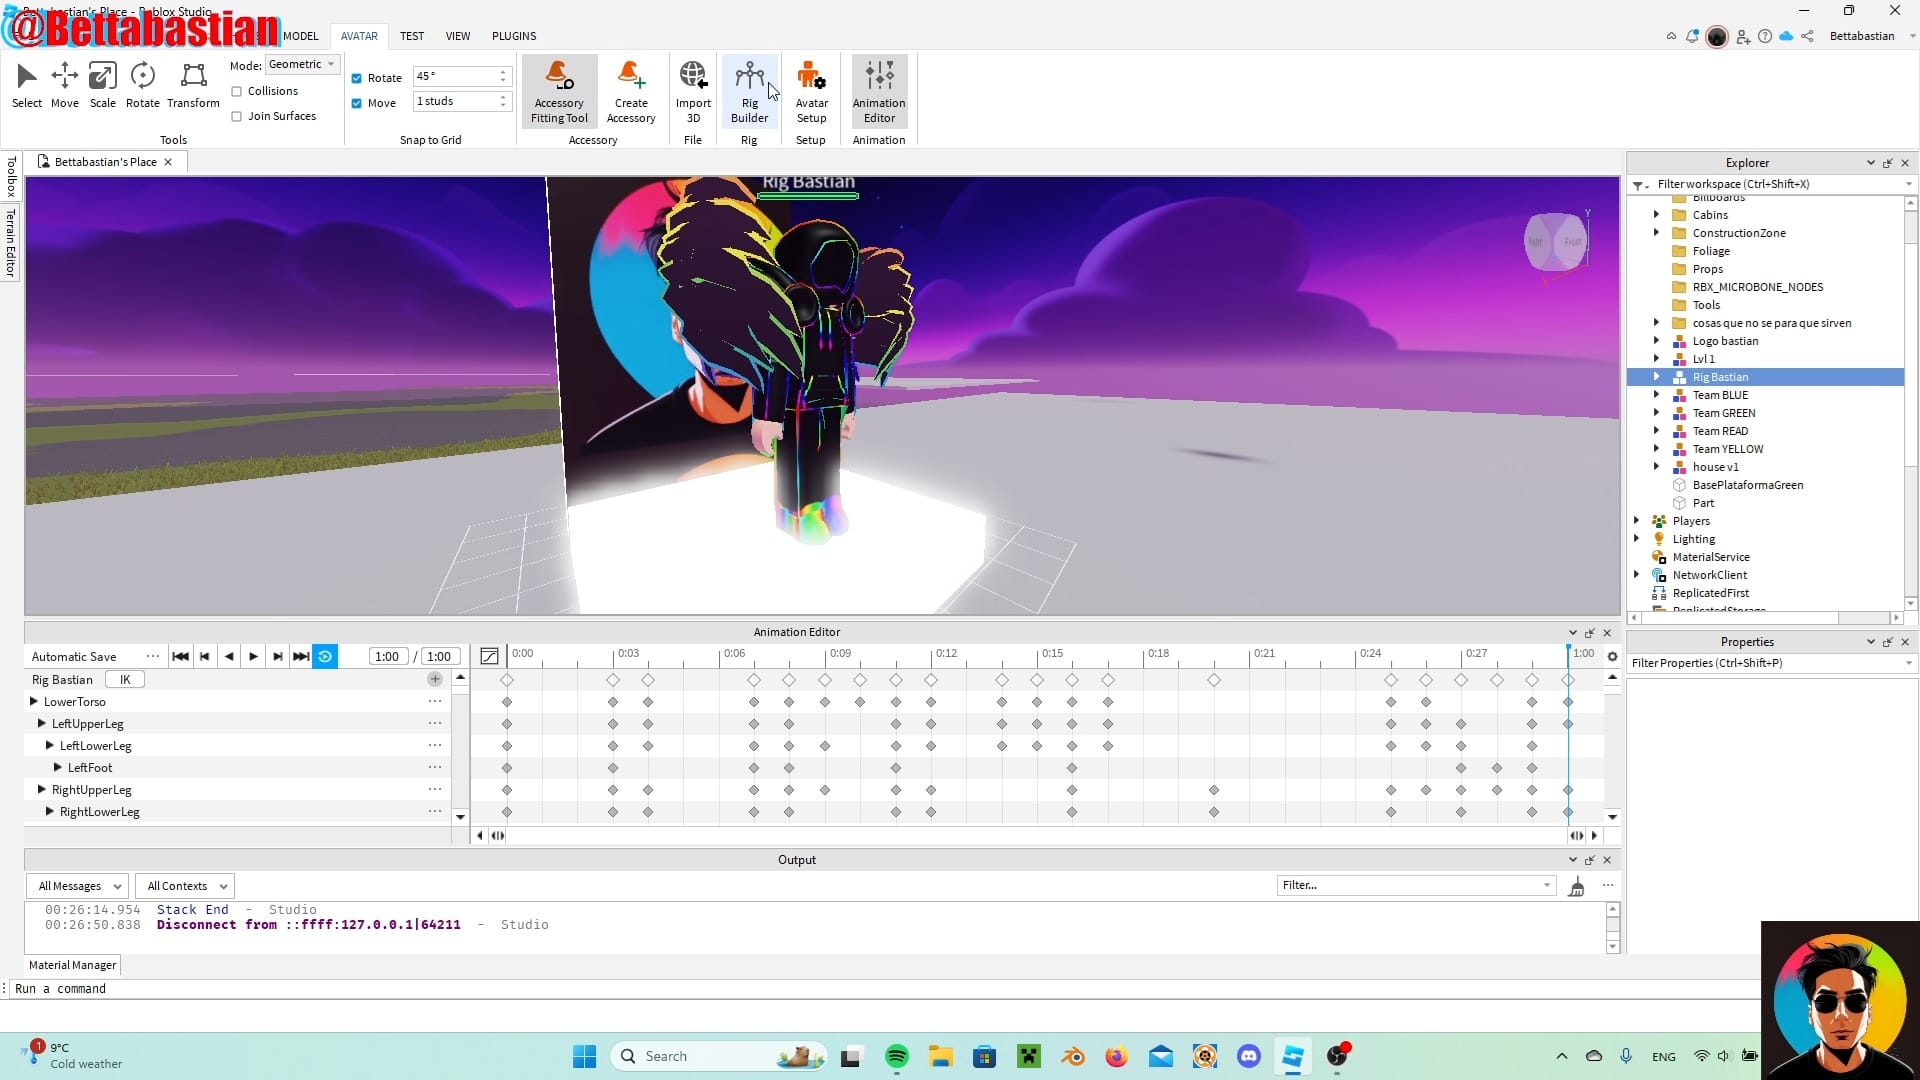Open Avatar Setup

(811, 91)
